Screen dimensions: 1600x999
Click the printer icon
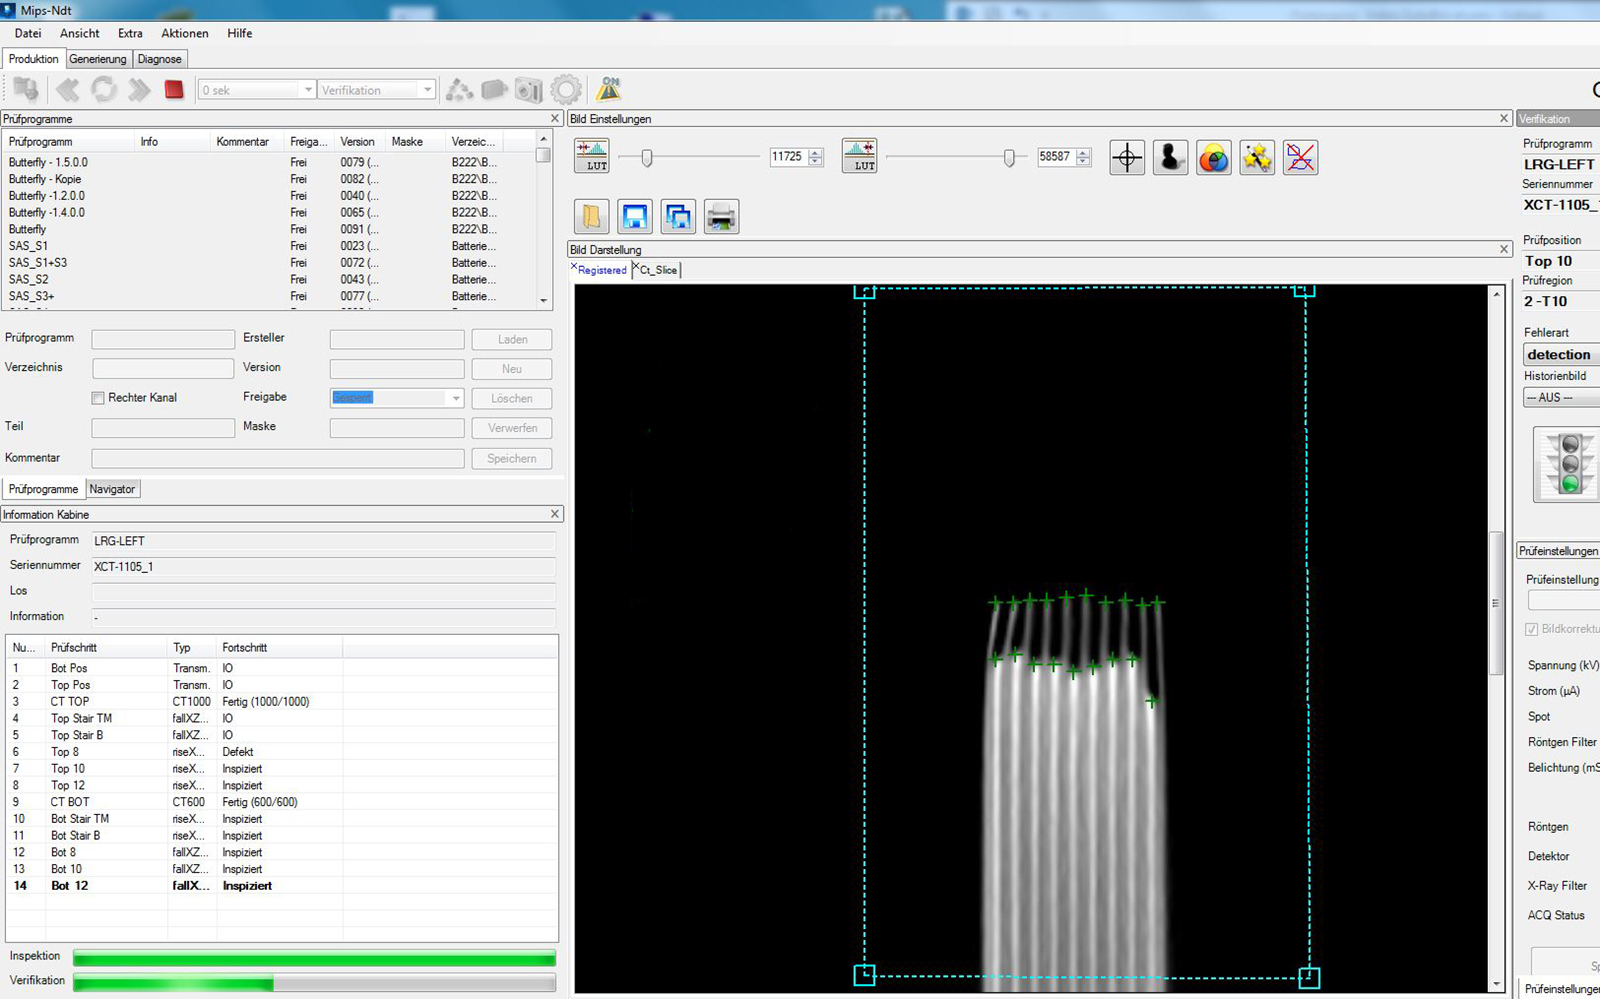(x=721, y=217)
